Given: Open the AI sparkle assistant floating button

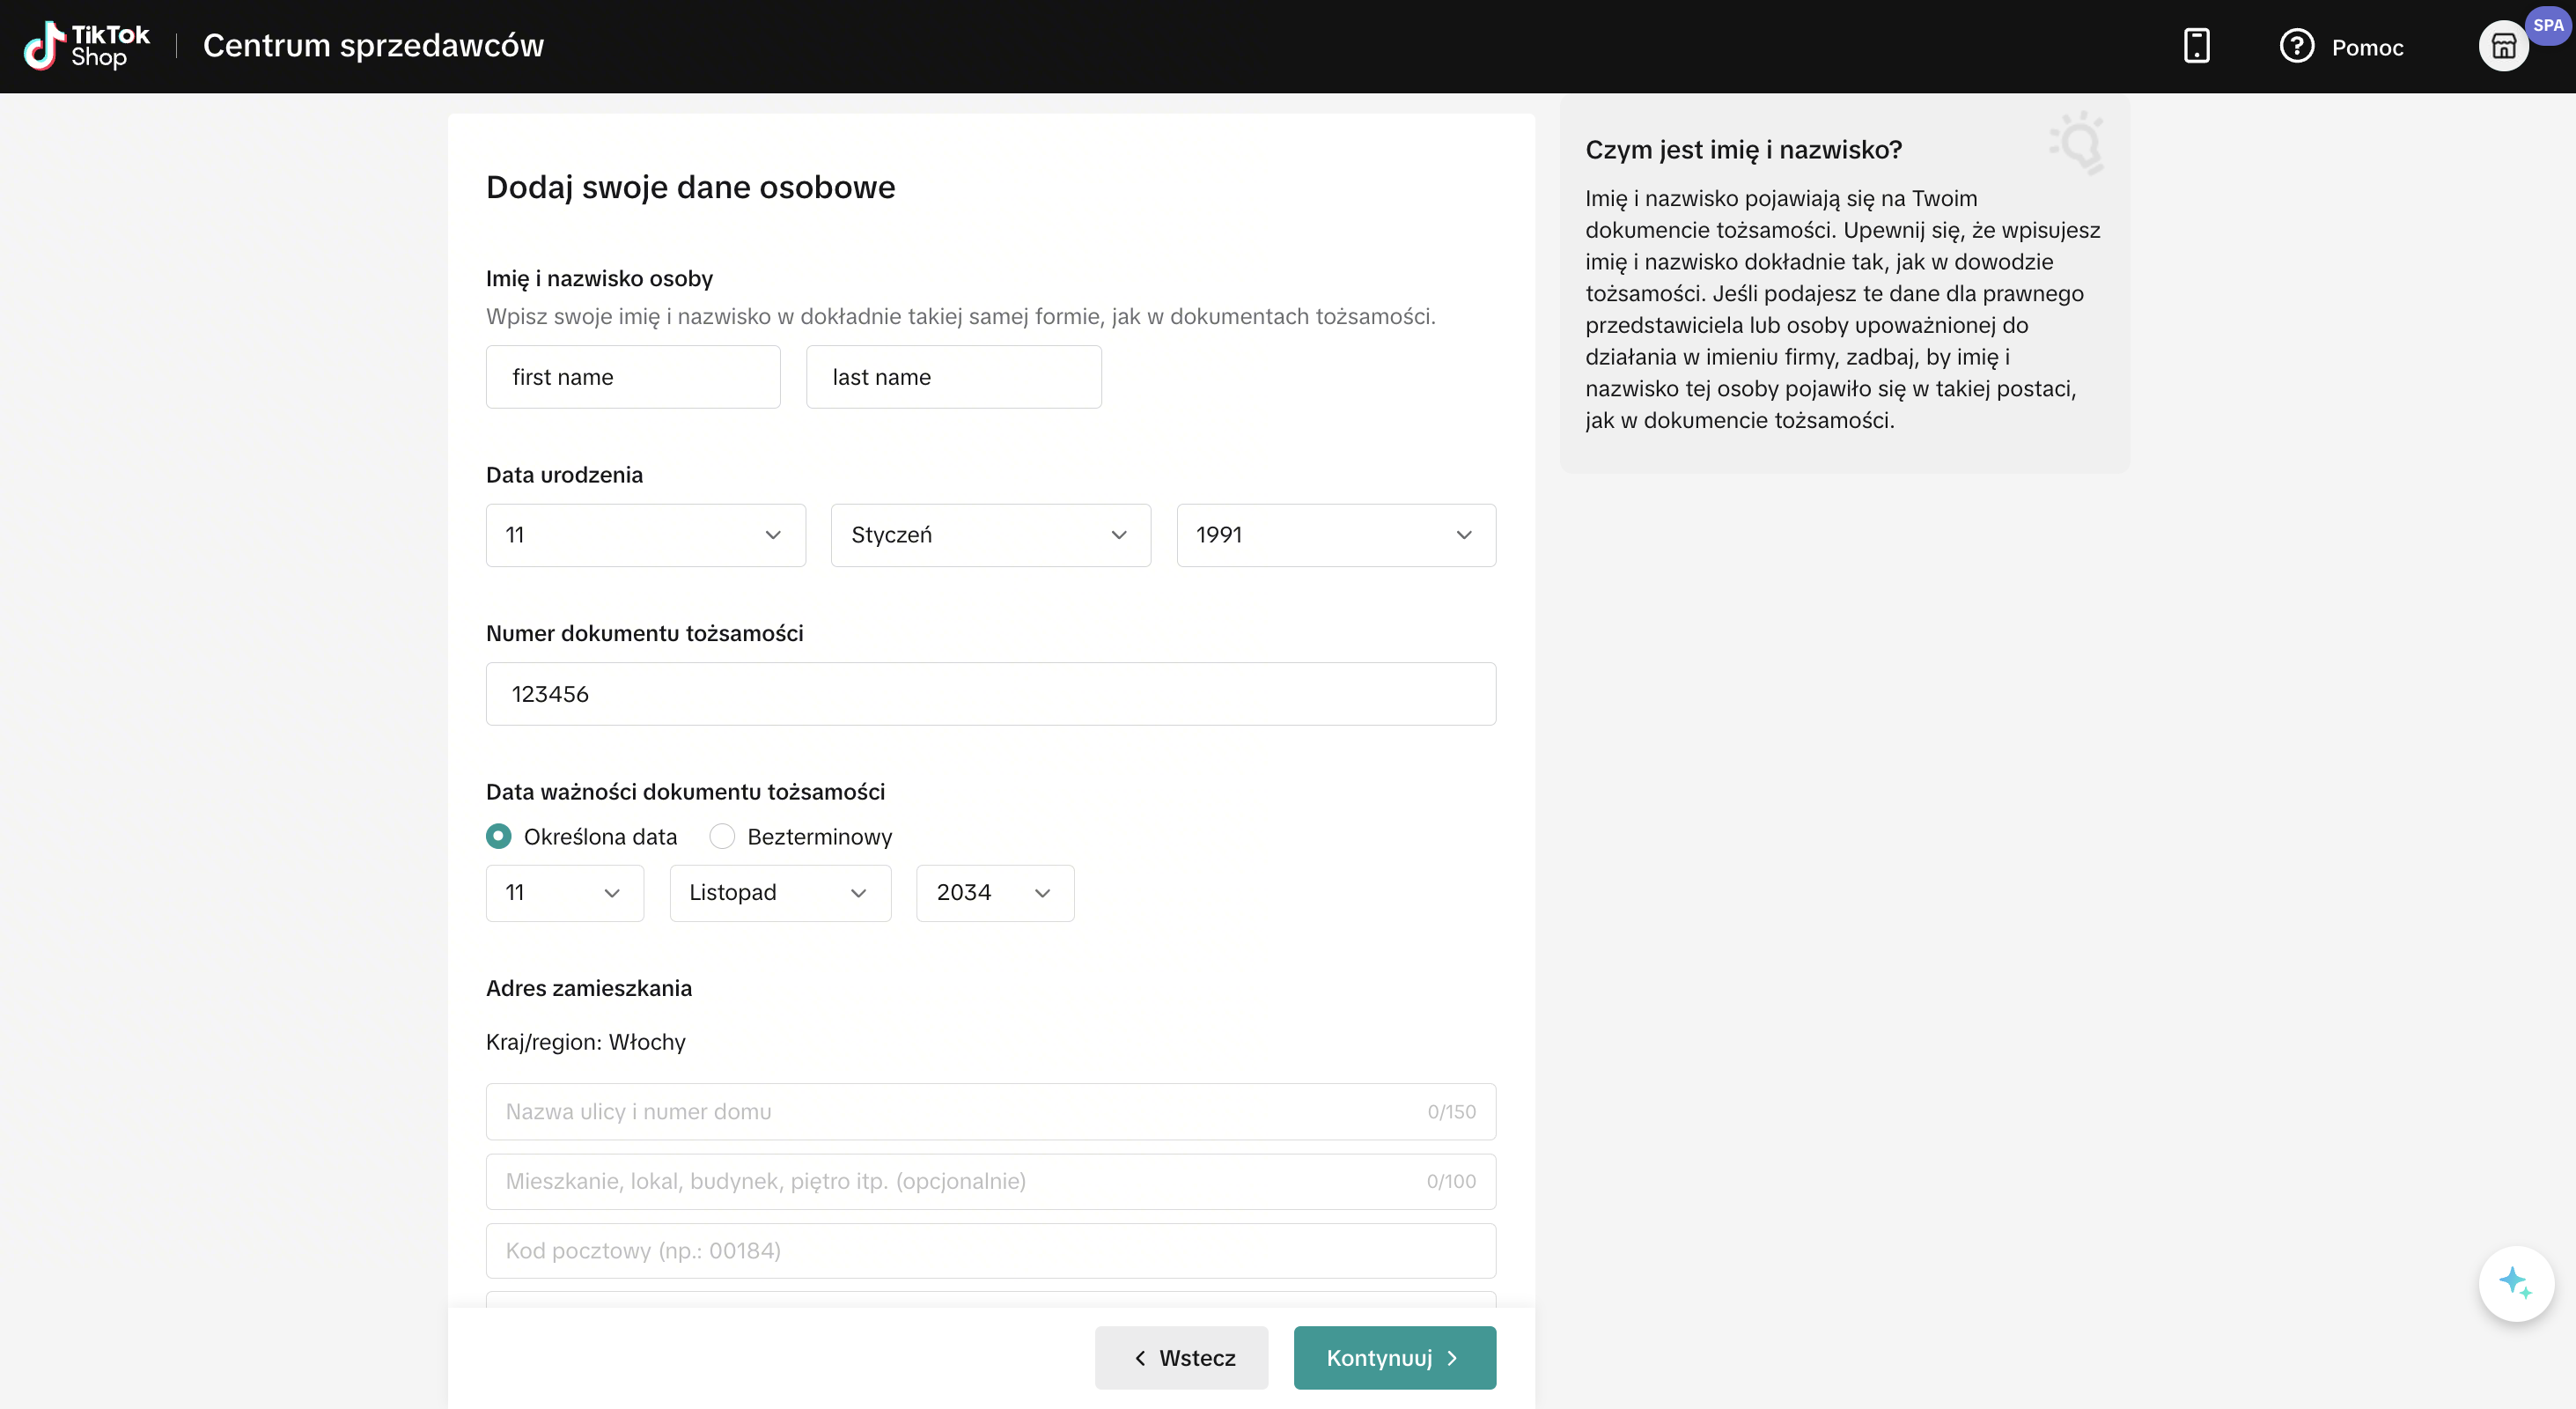Looking at the screenshot, I should [x=2516, y=1283].
